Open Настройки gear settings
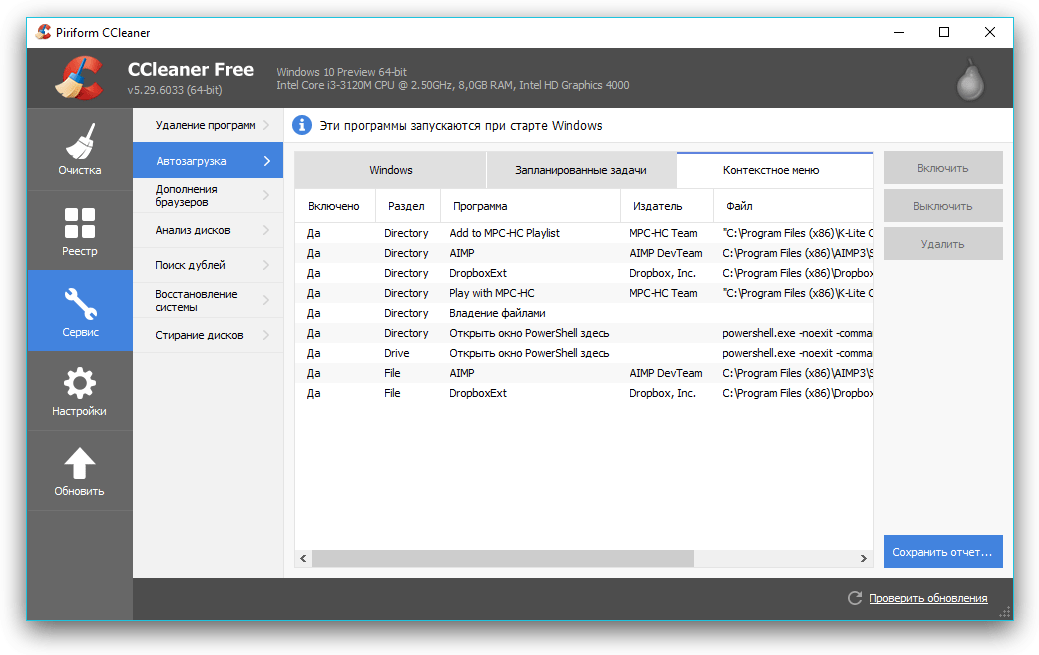This screenshot has width=1039, height=655. click(79, 391)
